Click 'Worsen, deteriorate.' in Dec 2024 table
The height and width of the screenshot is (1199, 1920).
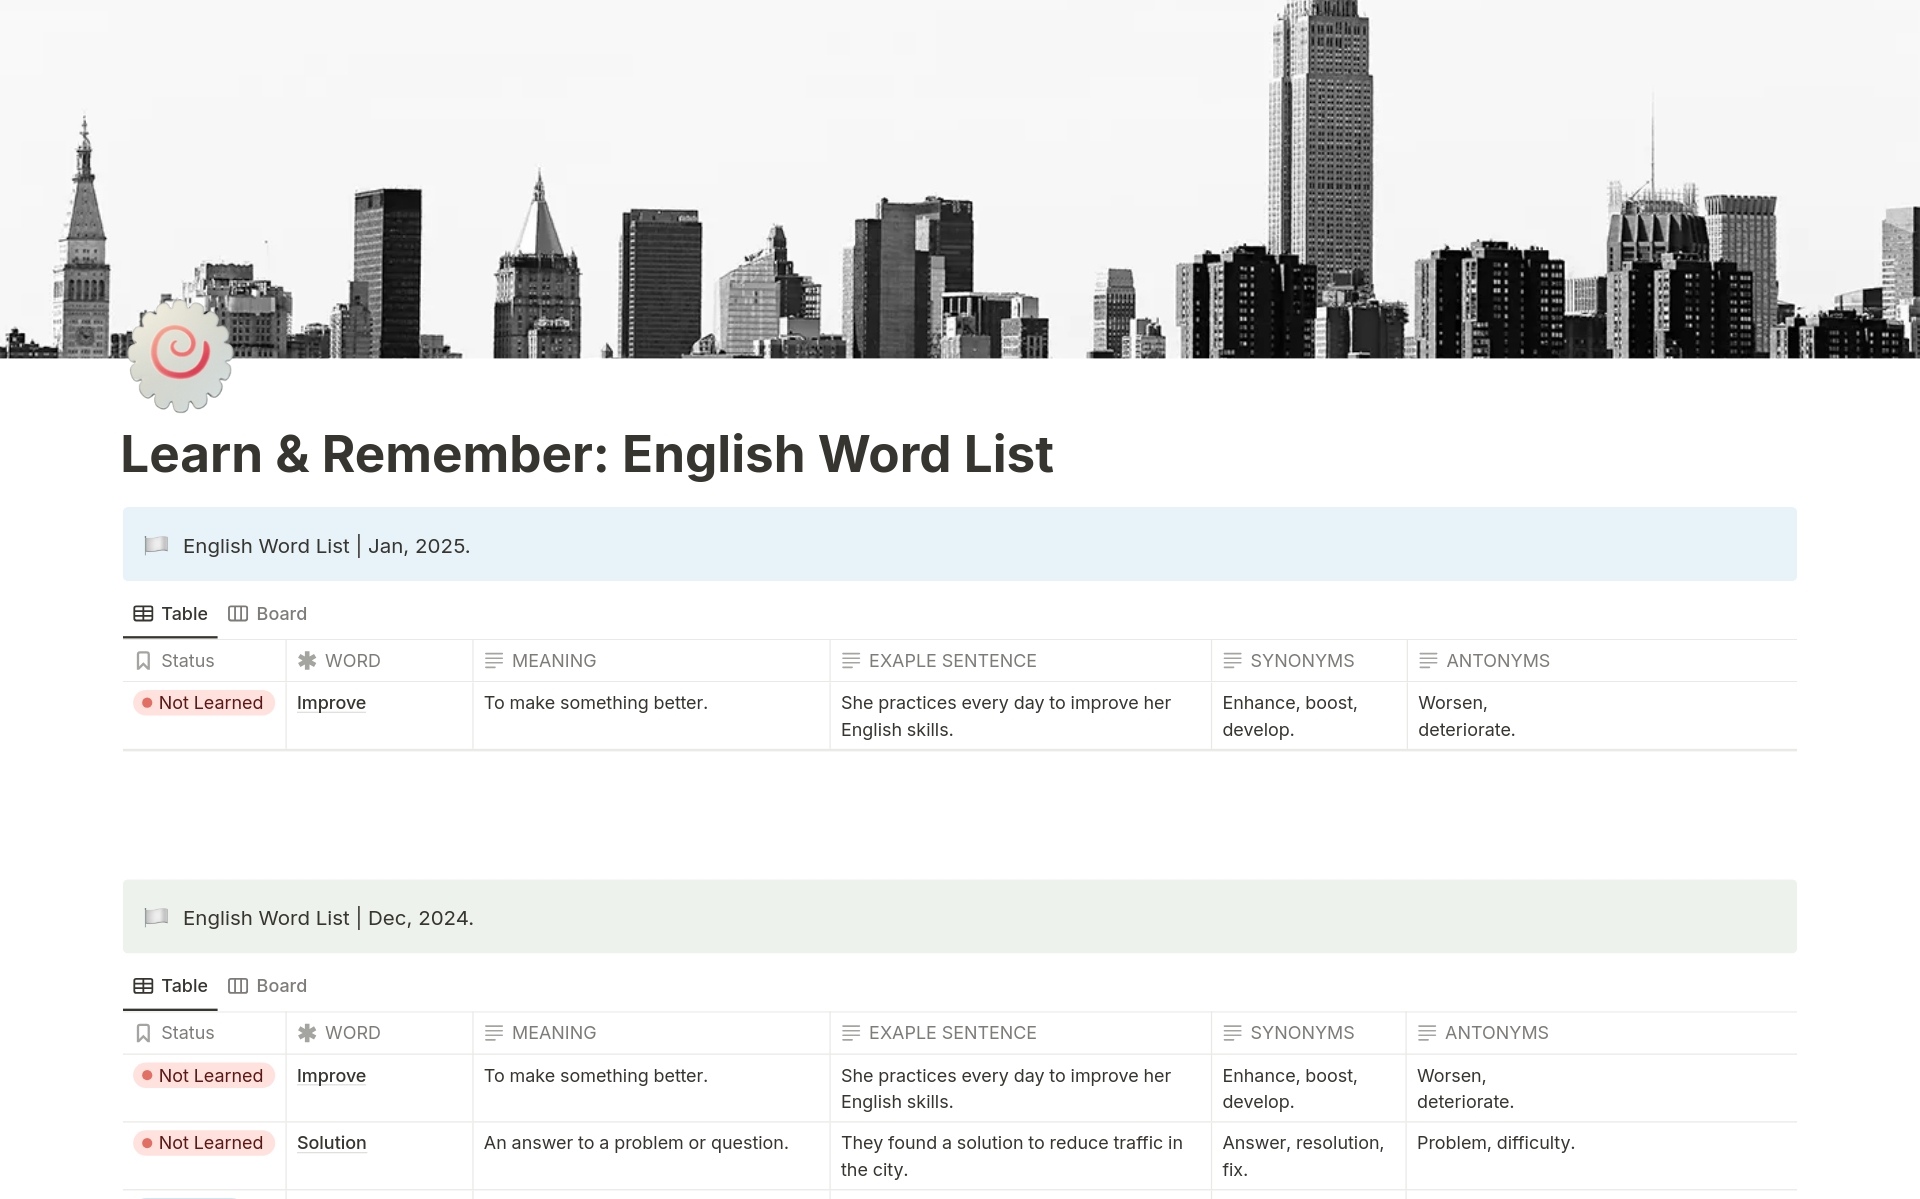tap(1465, 1088)
